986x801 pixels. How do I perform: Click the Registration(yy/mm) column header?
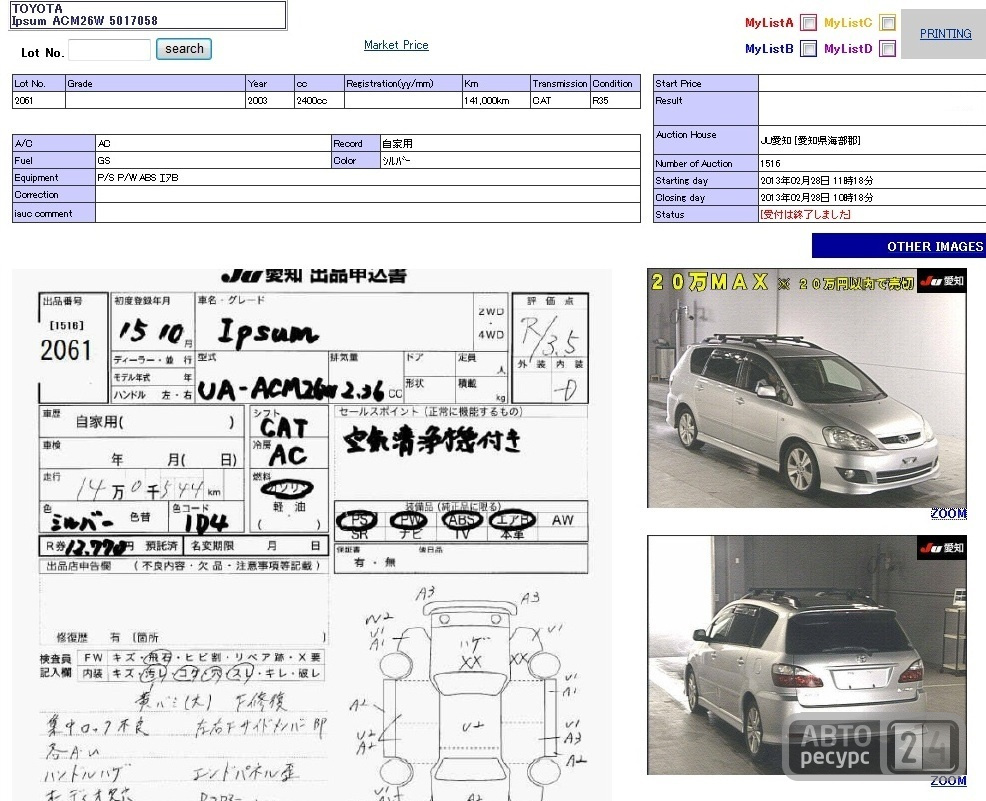pos(403,83)
